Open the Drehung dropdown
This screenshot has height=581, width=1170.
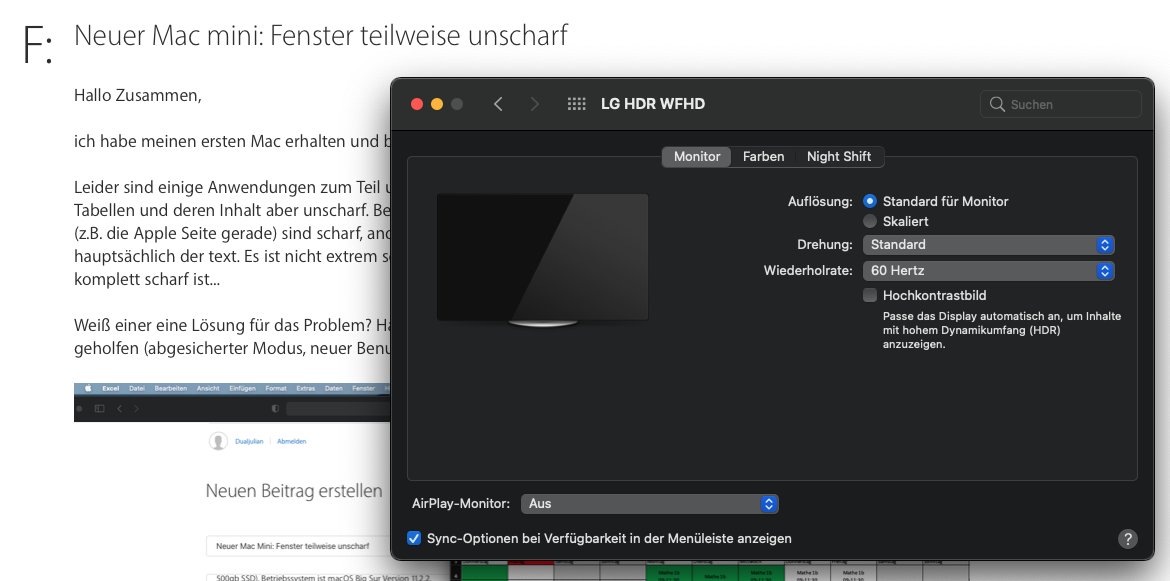pyautogui.click(x=988, y=245)
